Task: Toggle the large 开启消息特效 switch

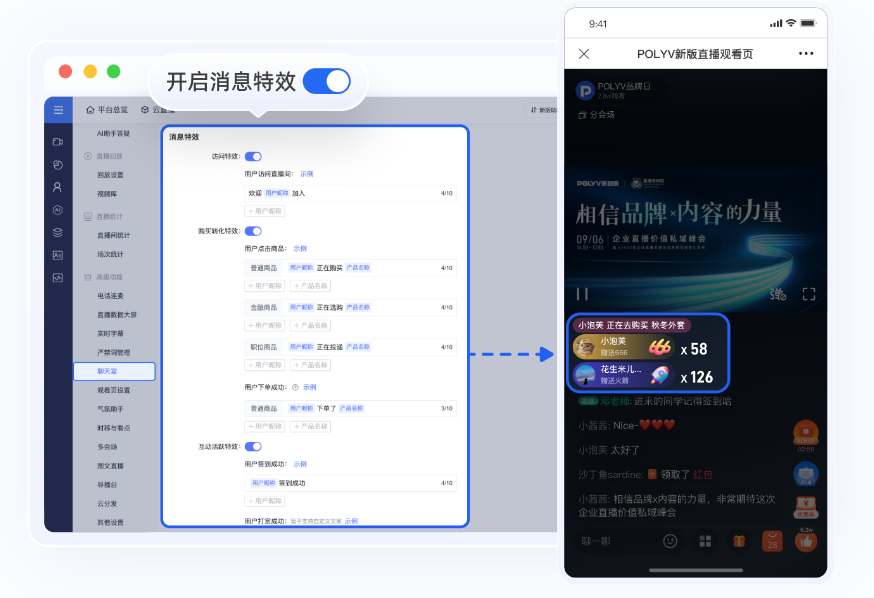Action: point(326,81)
